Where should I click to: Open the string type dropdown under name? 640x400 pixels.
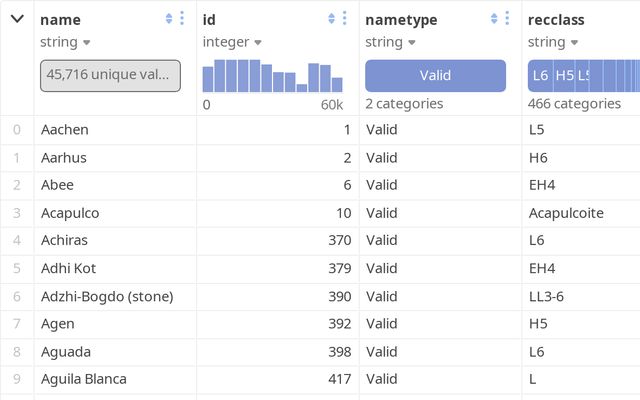tap(65, 42)
